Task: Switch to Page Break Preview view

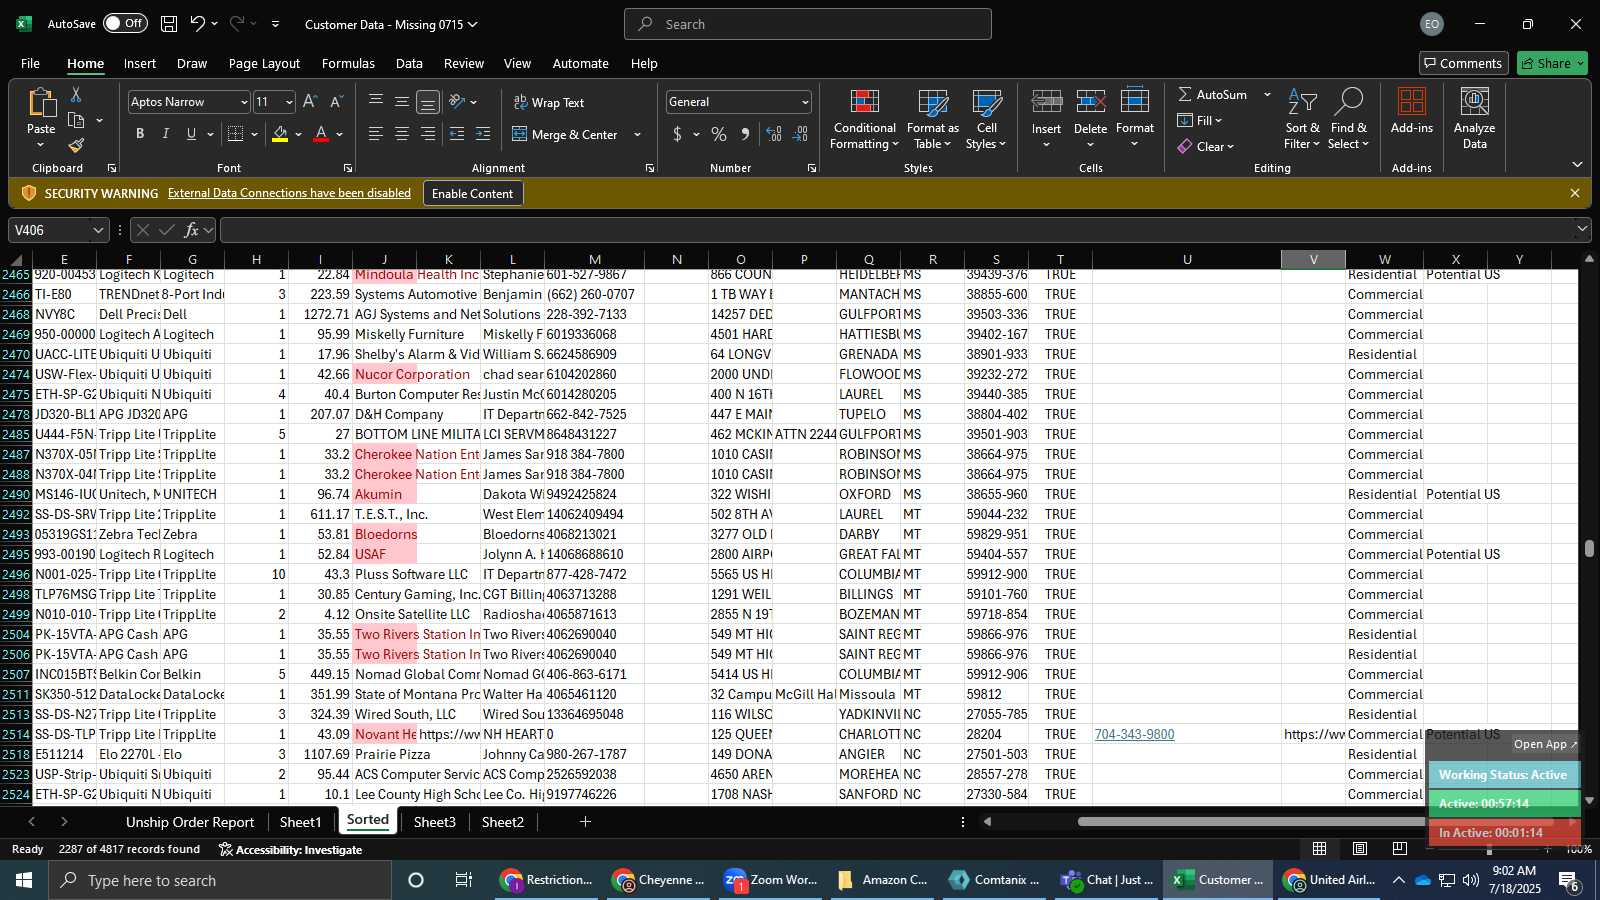Action: click(x=1399, y=848)
